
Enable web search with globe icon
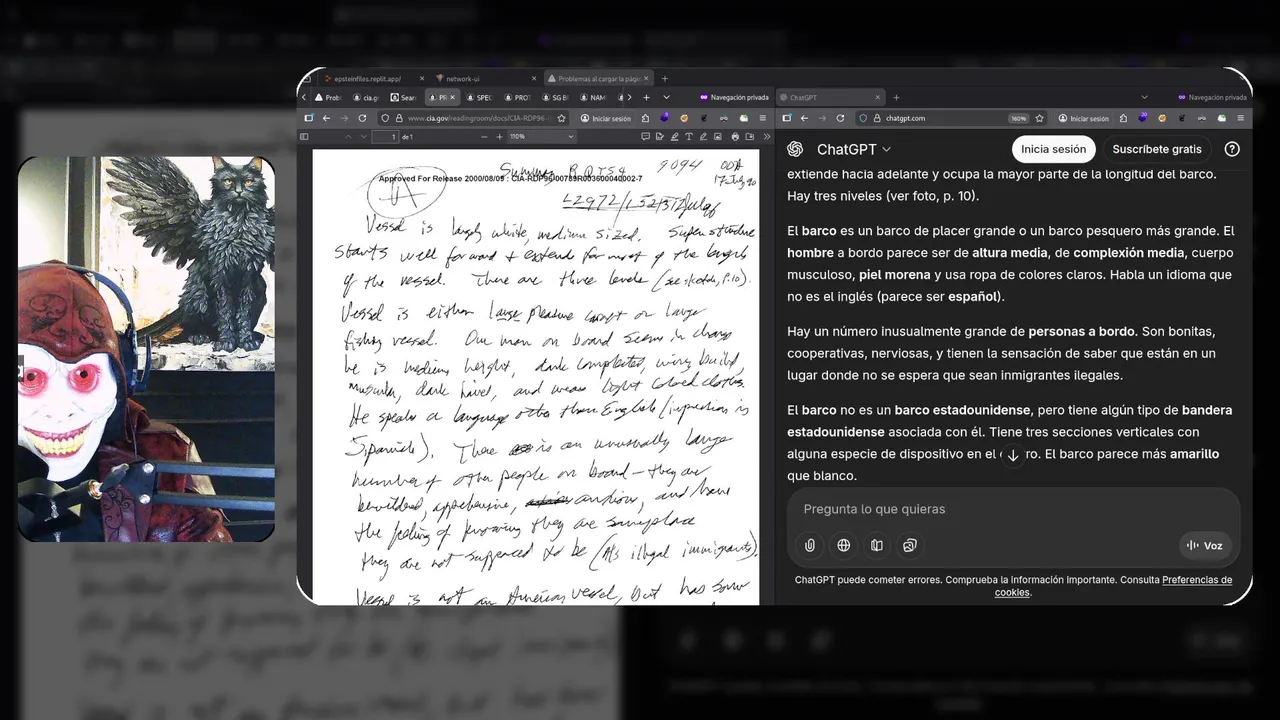844,545
